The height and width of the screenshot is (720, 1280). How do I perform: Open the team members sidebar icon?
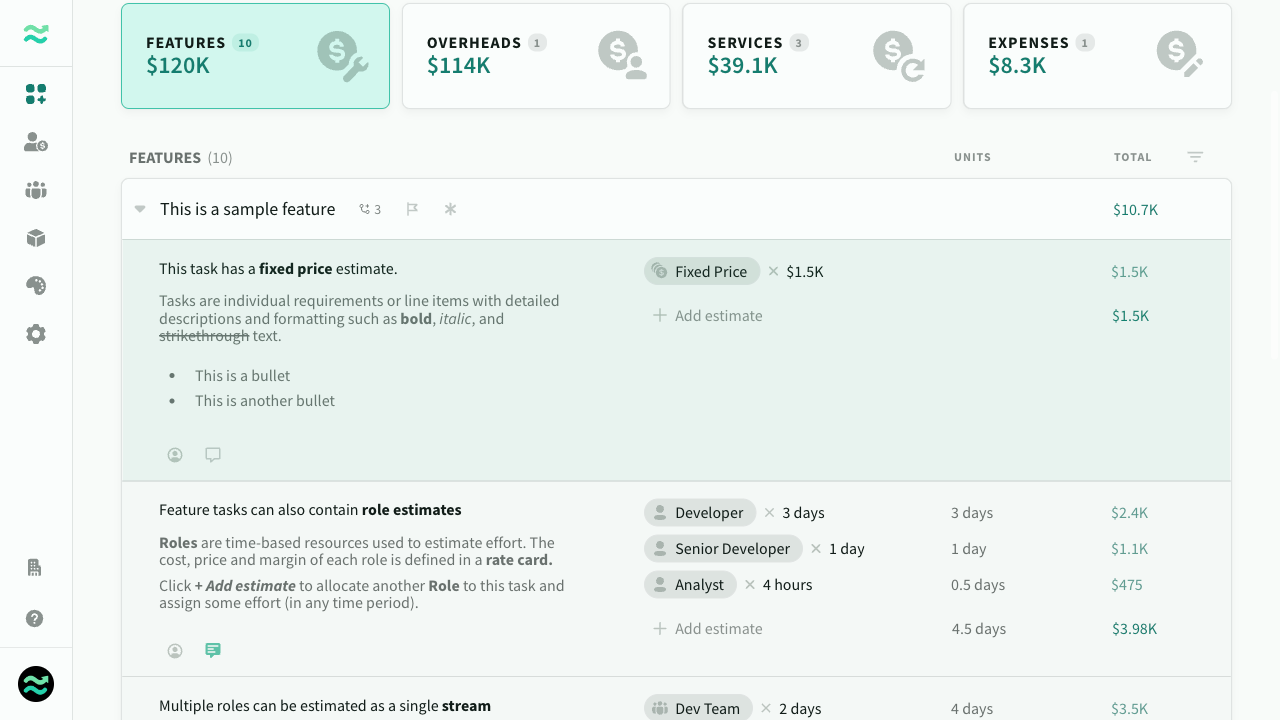[x=36, y=190]
